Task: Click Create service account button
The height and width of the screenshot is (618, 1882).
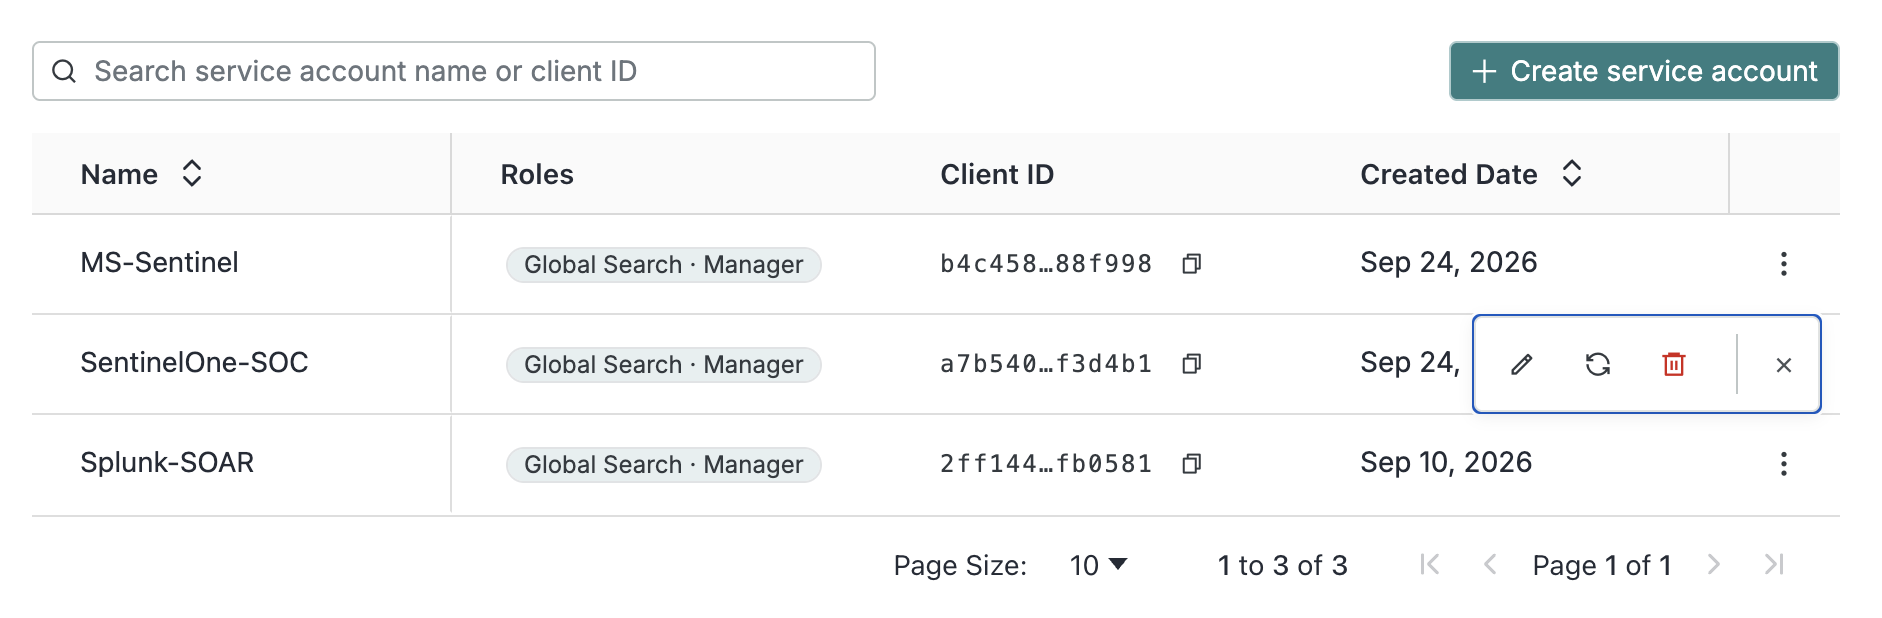Action: [1644, 71]
